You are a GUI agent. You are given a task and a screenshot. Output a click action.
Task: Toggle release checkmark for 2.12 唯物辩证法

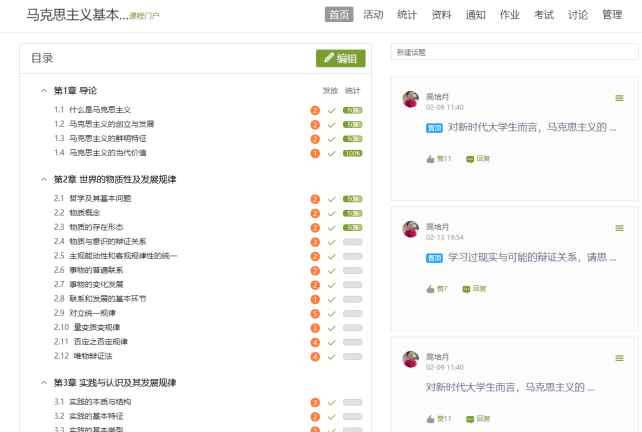(332, 357)
